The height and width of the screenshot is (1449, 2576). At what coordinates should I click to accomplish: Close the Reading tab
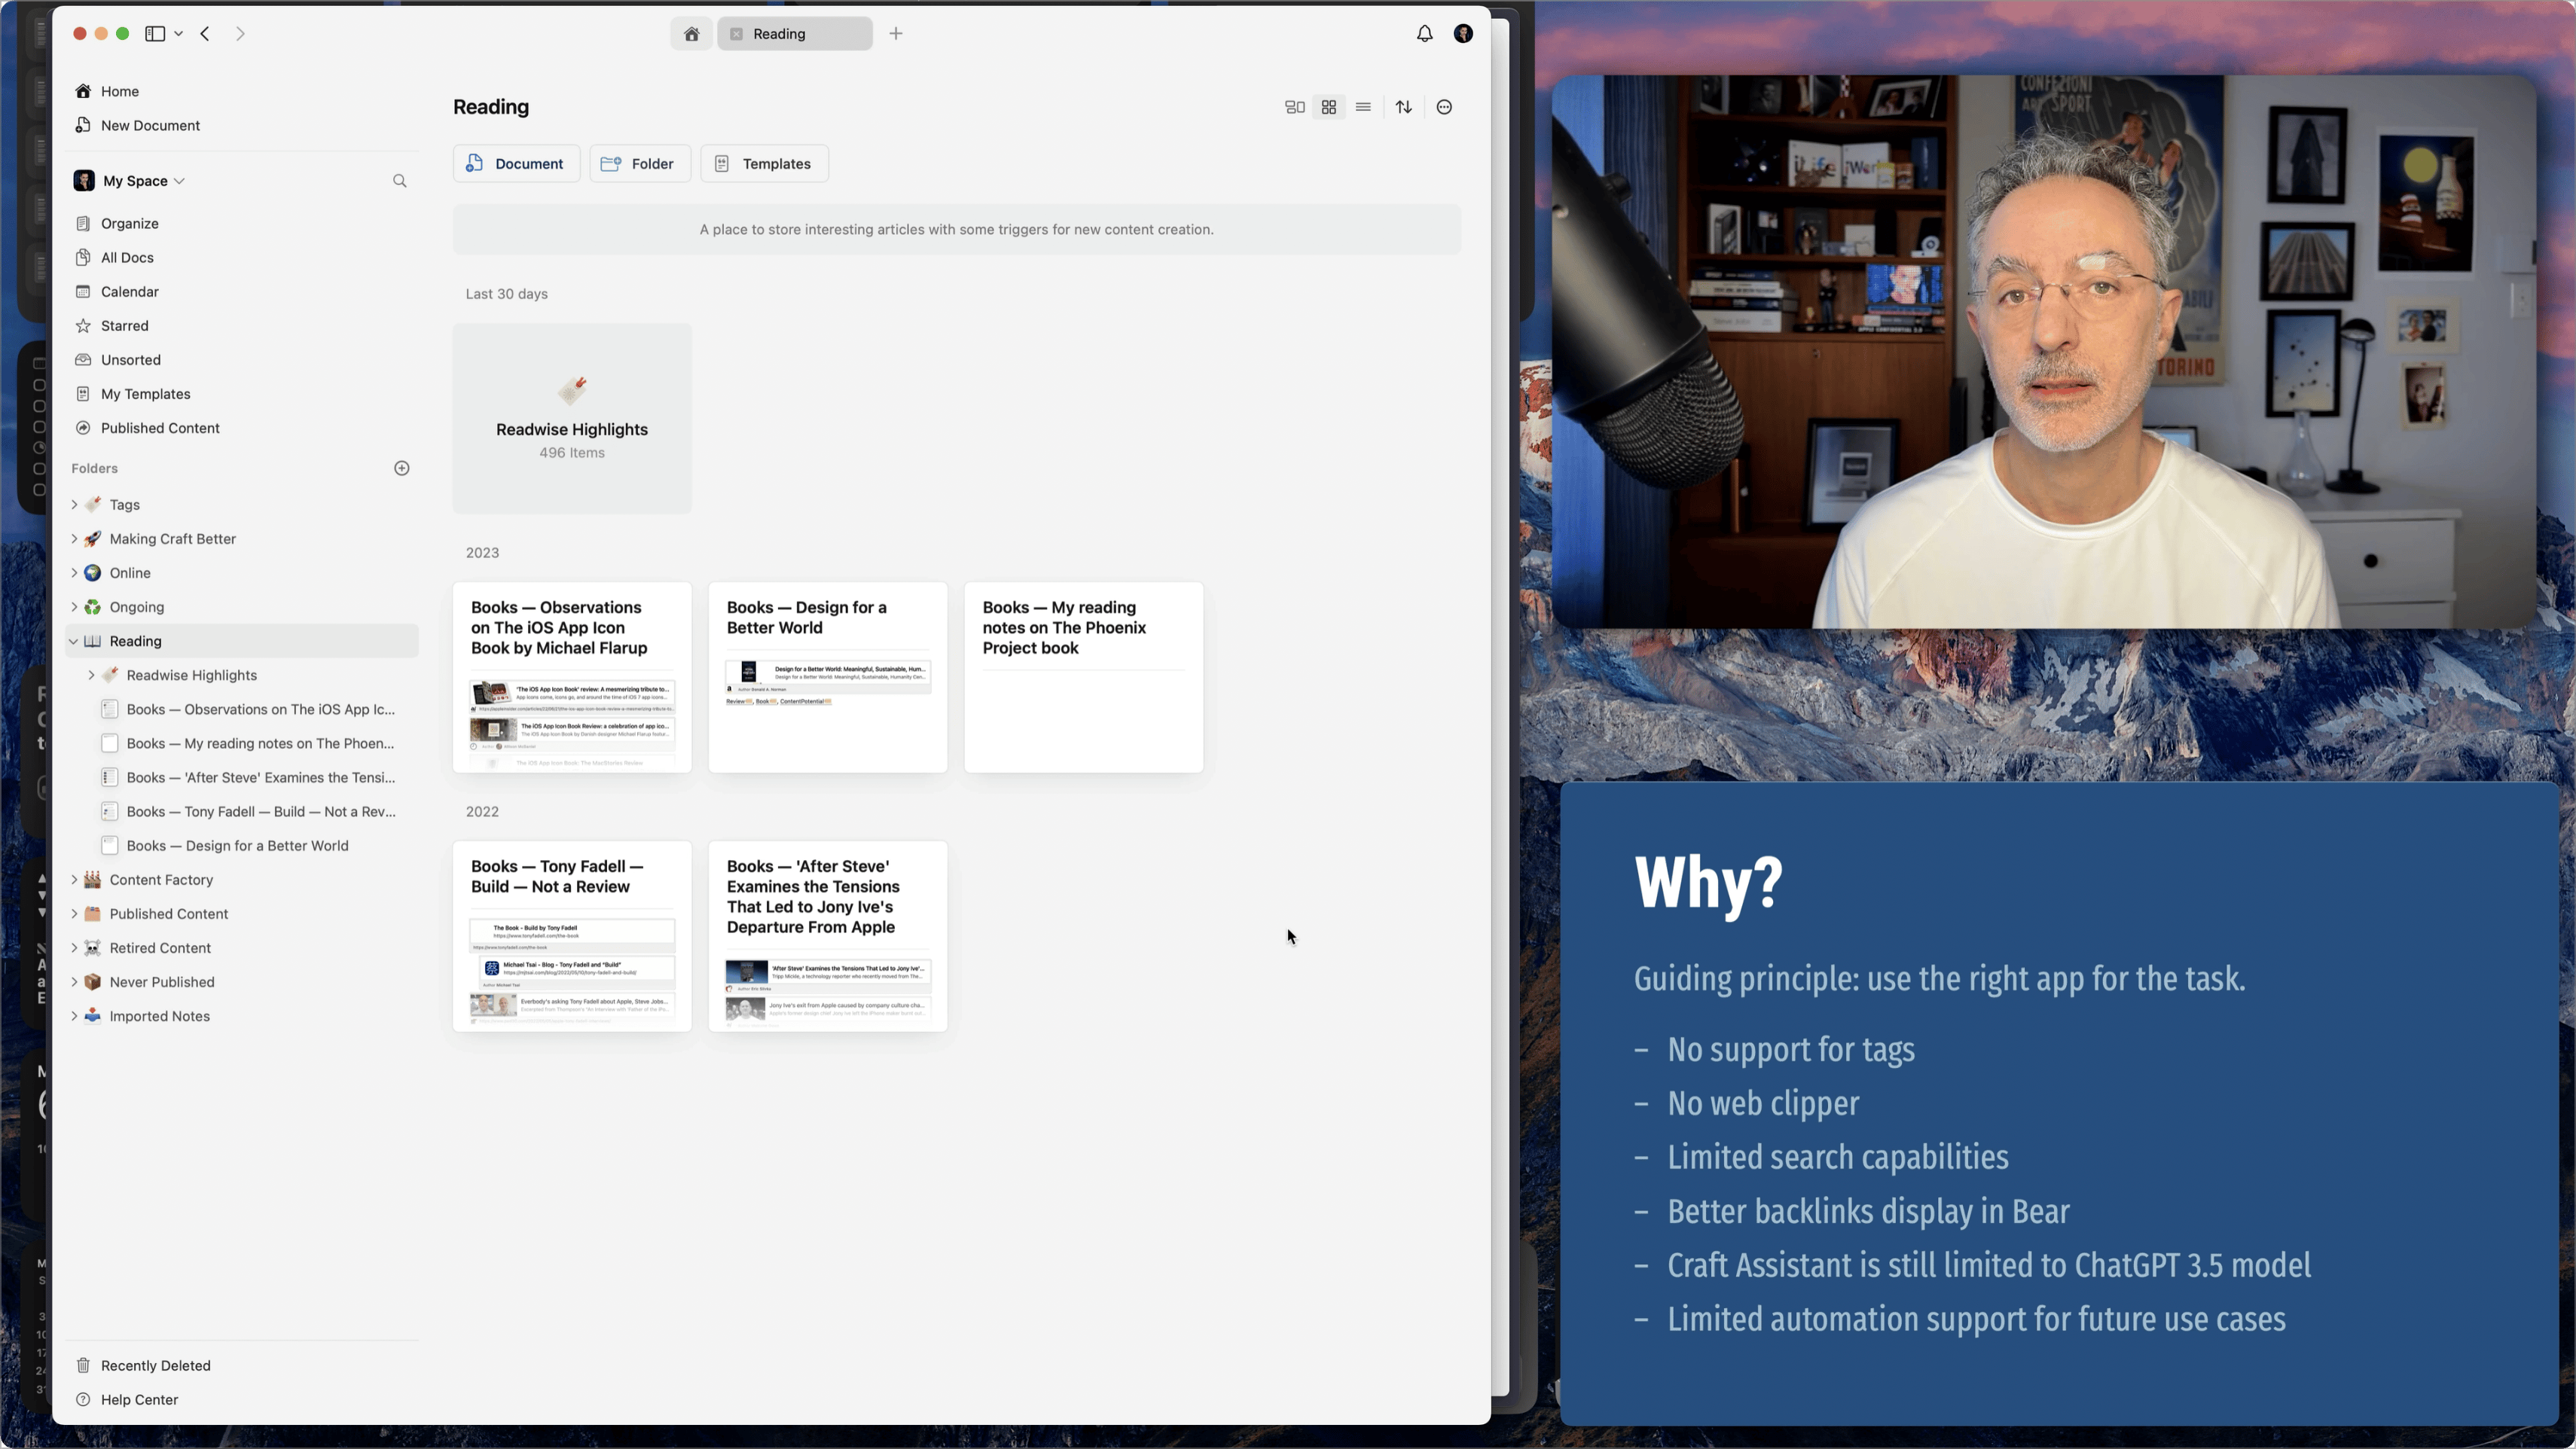pos(736,34)
